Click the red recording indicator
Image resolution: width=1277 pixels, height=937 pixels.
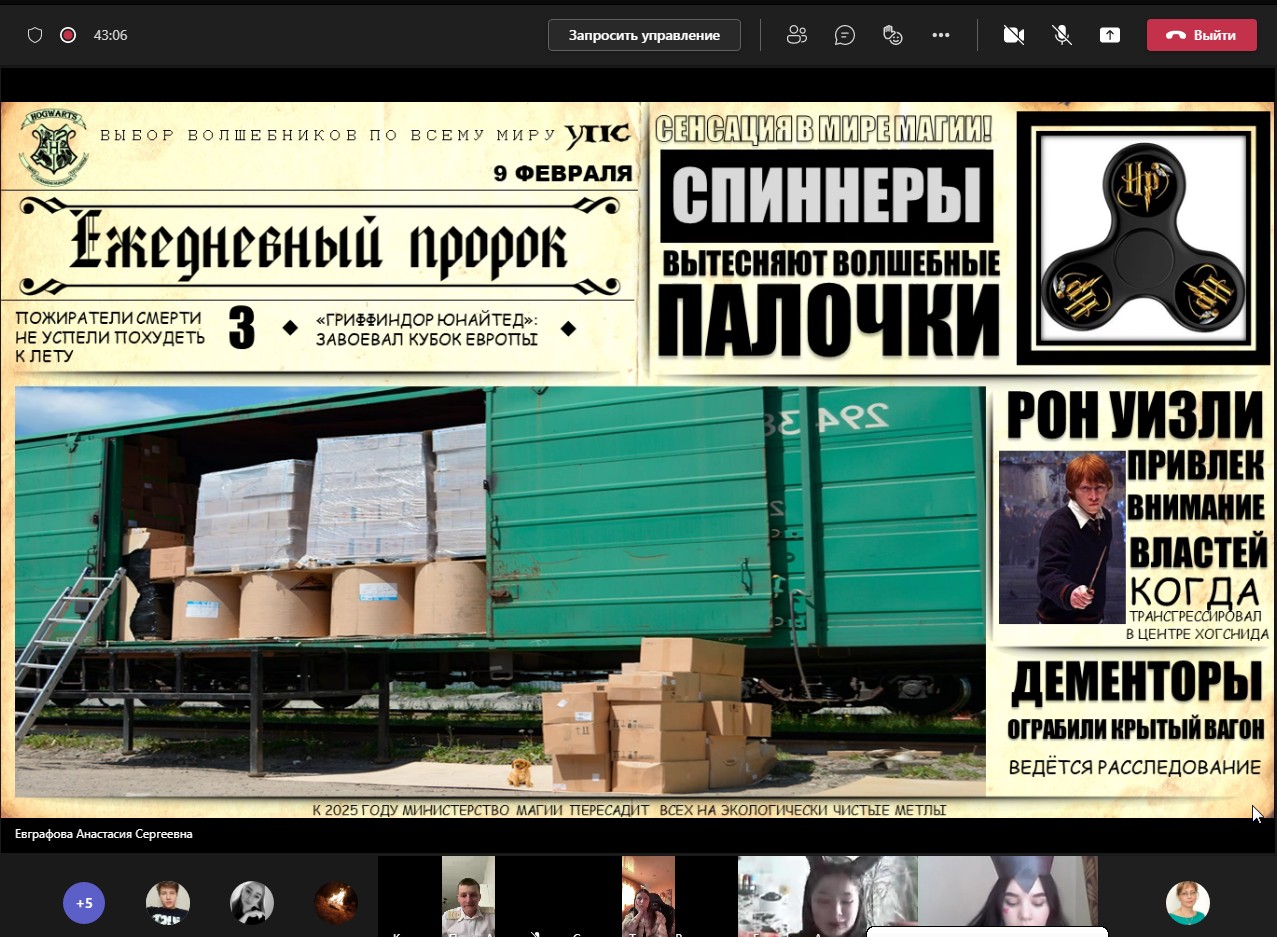tap(68, 35)
